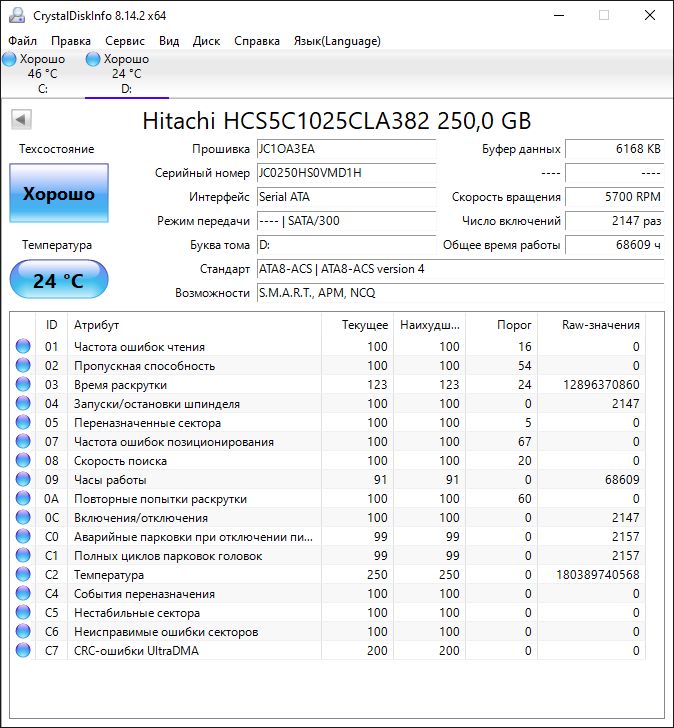
Task: Open the Язык(Language) menu
Action: [336, 41]
